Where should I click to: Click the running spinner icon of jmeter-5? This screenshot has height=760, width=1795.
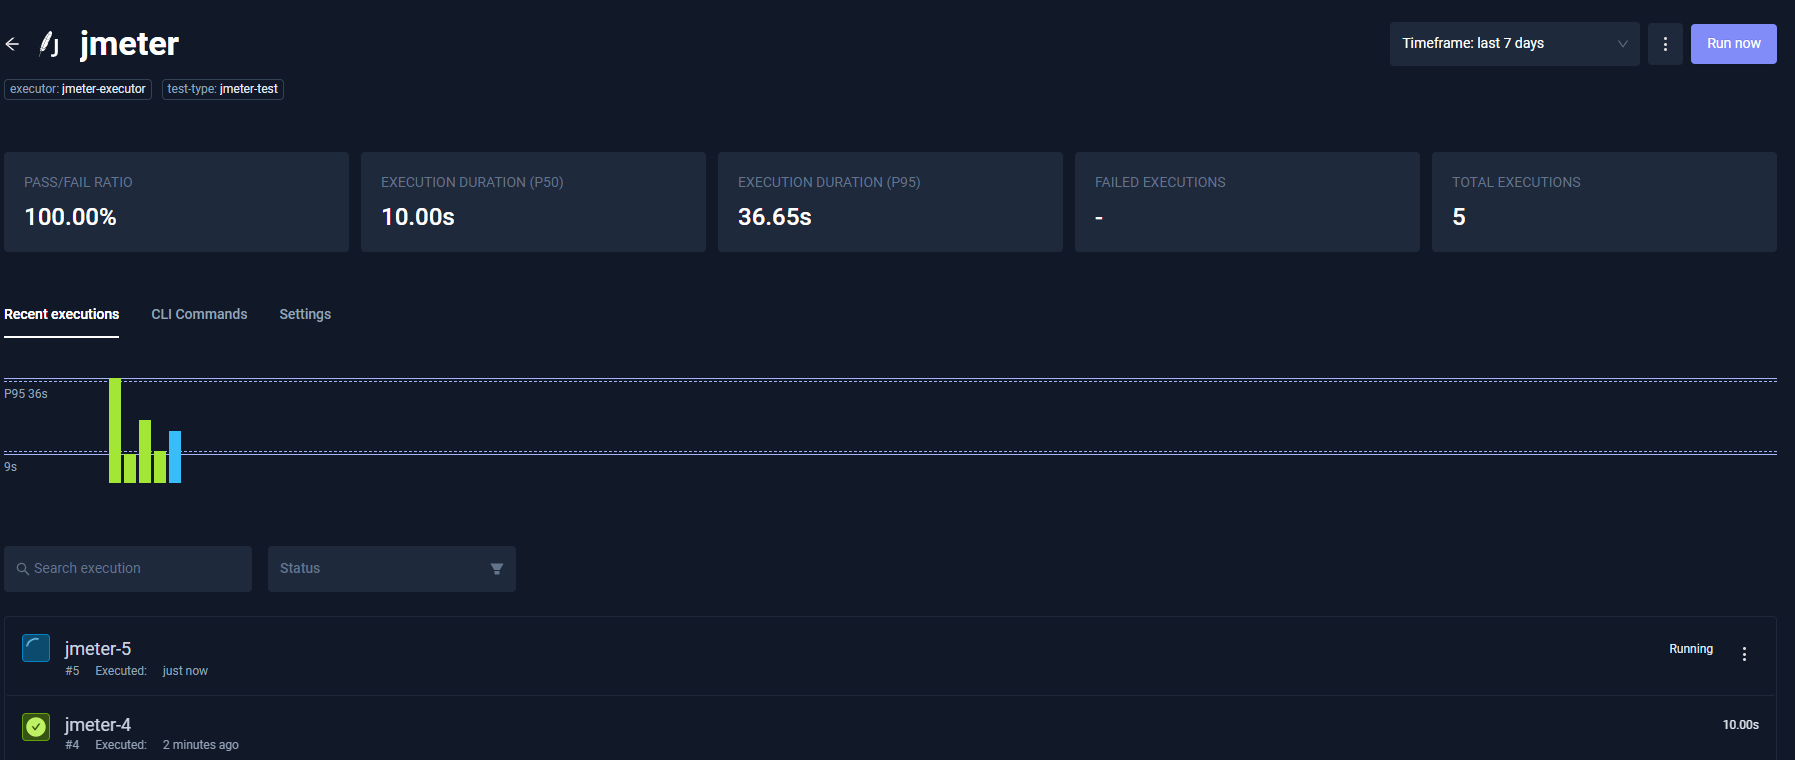pos(36,649)
